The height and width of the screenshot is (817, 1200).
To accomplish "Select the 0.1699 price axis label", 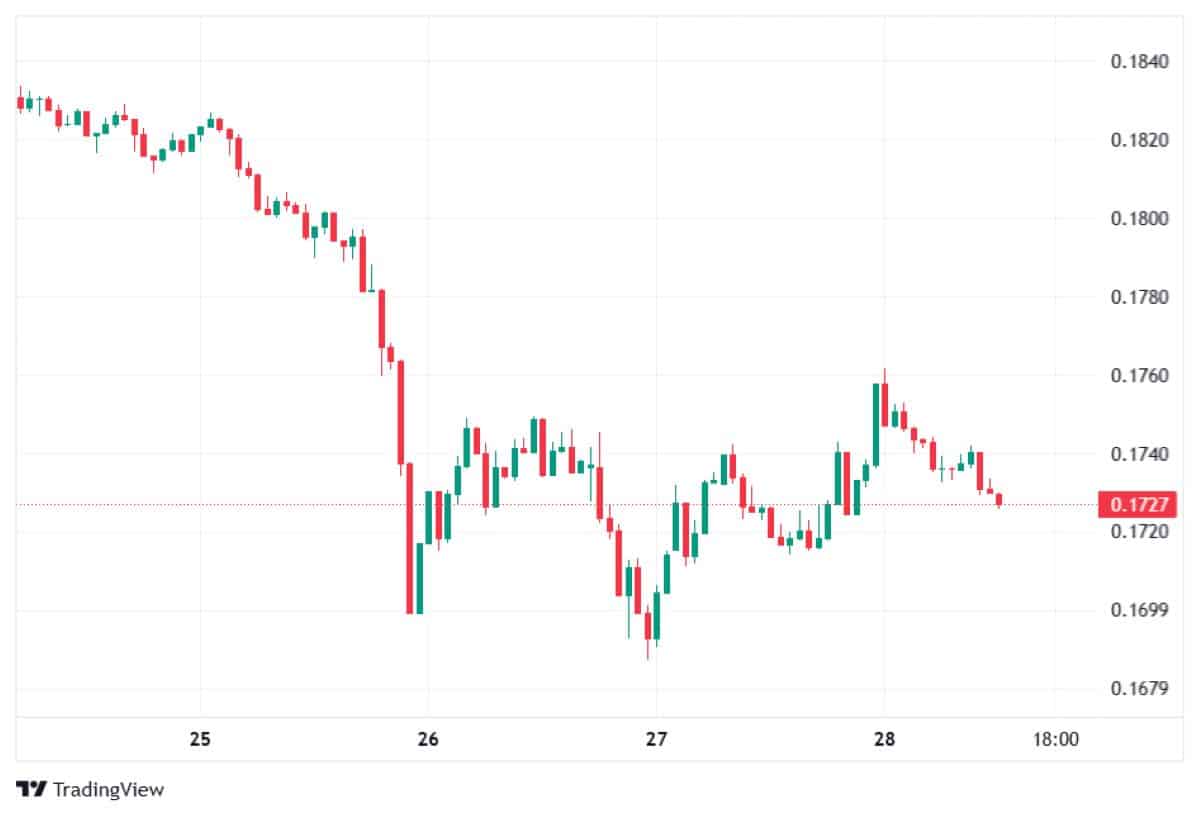I will click(1139, 610).
